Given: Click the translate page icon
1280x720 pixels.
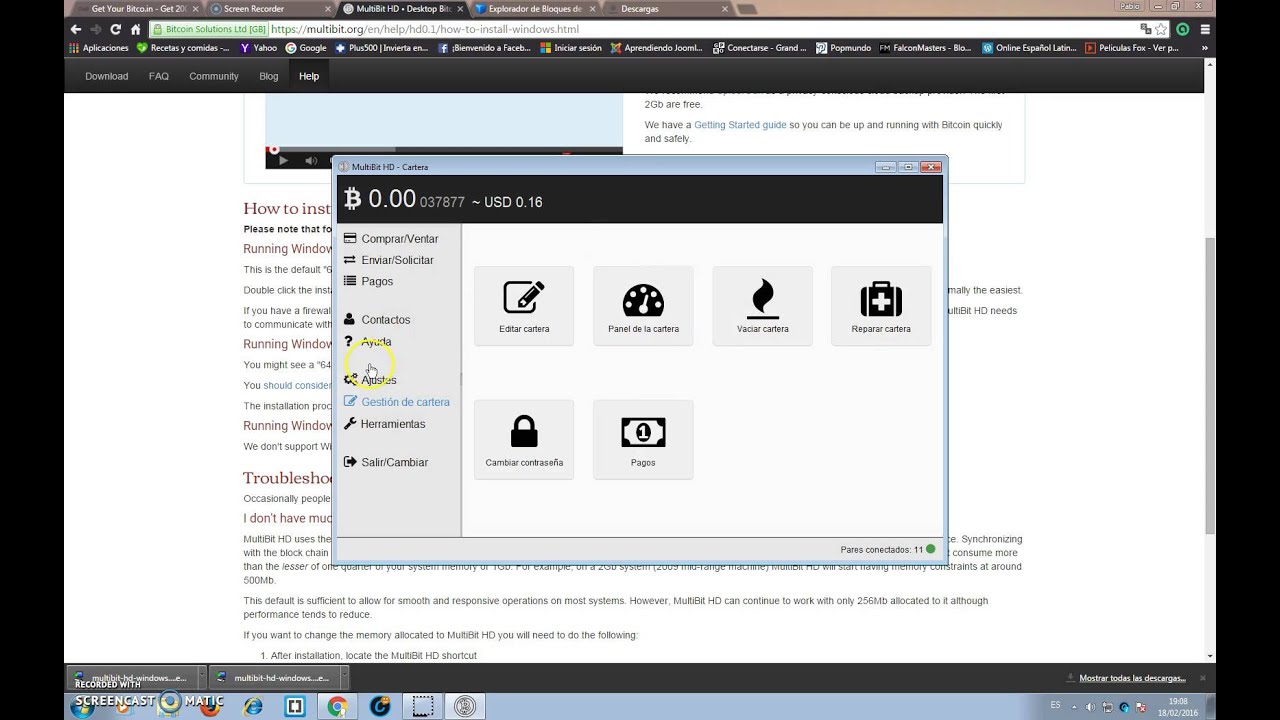Looking at the screenshot, I should [x=1145, y=29].
